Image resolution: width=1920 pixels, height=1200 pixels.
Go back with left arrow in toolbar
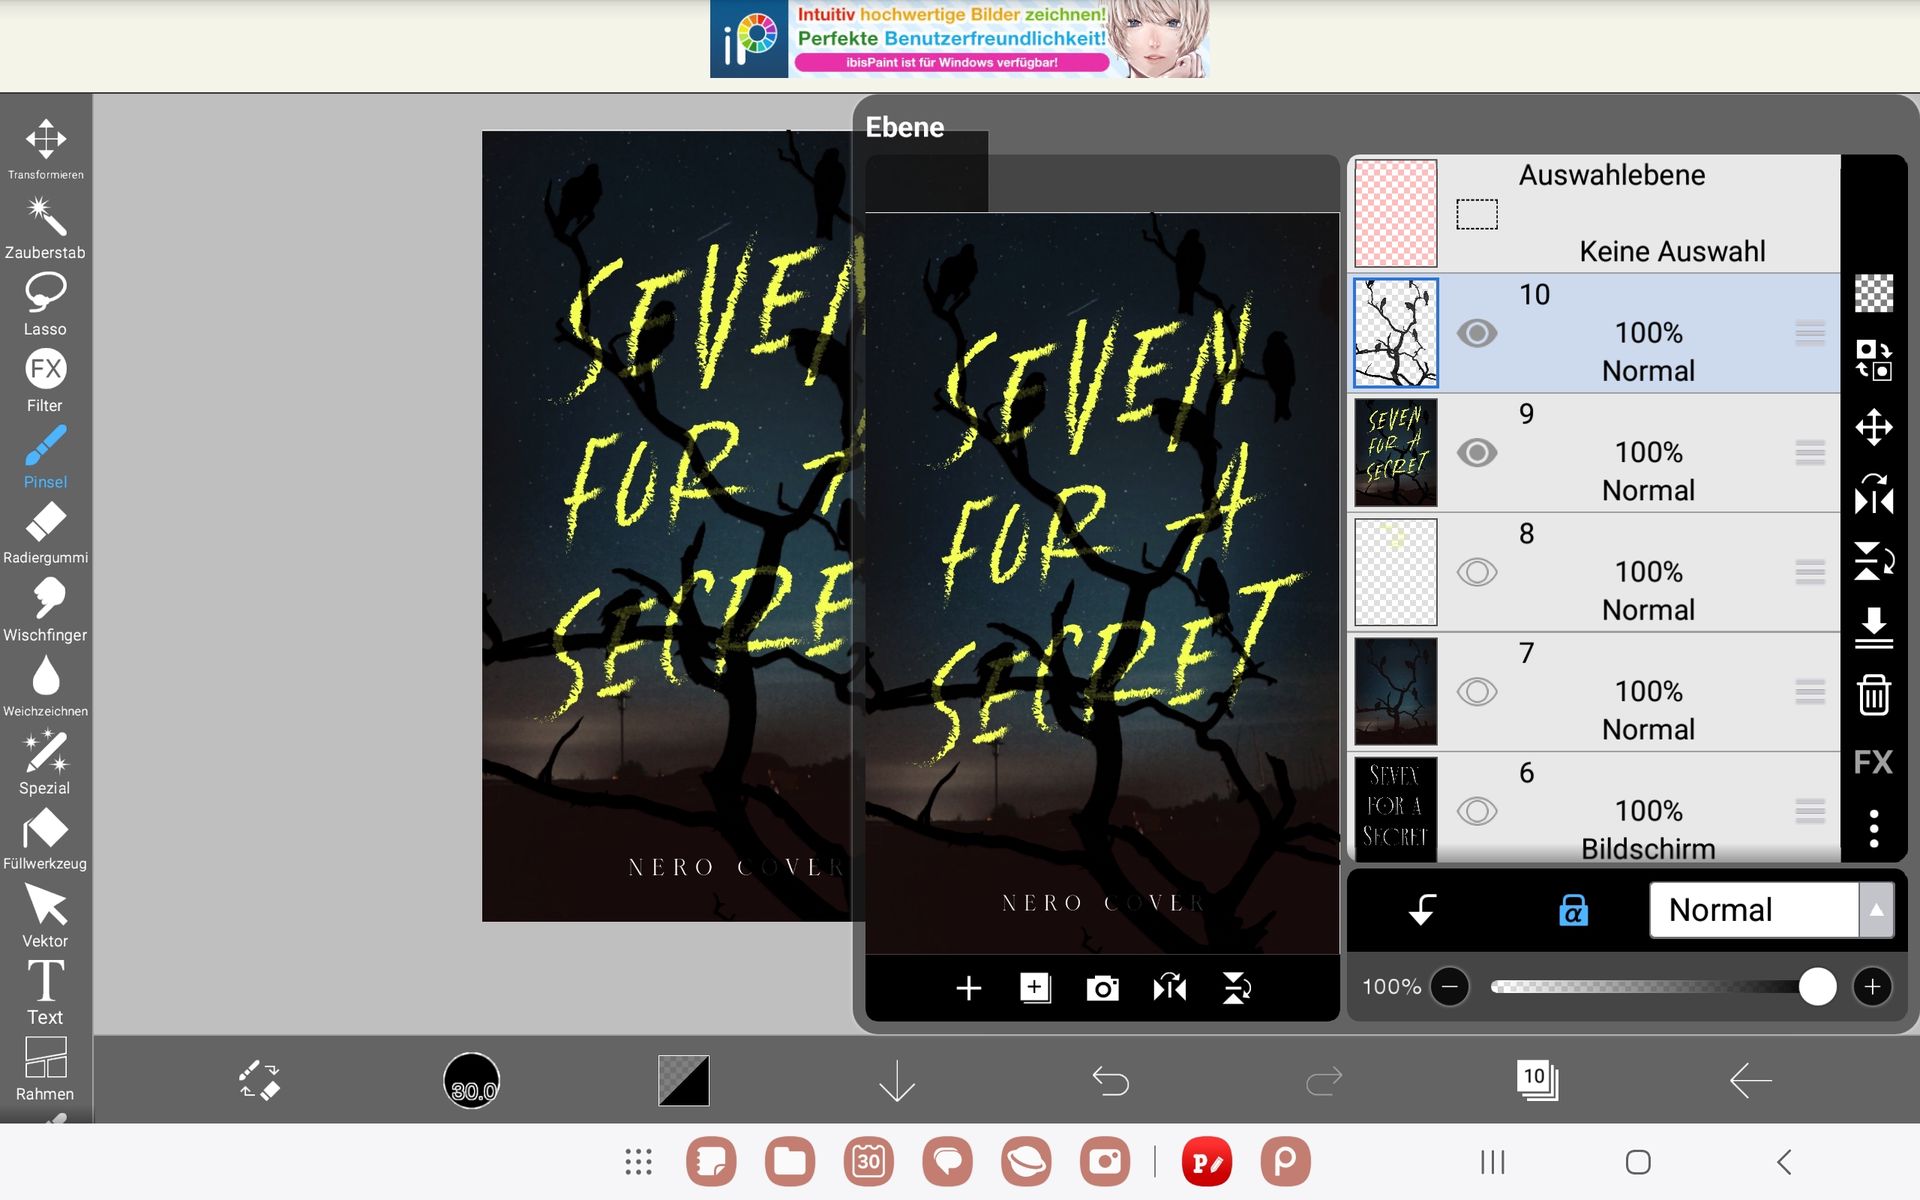1750,1081
